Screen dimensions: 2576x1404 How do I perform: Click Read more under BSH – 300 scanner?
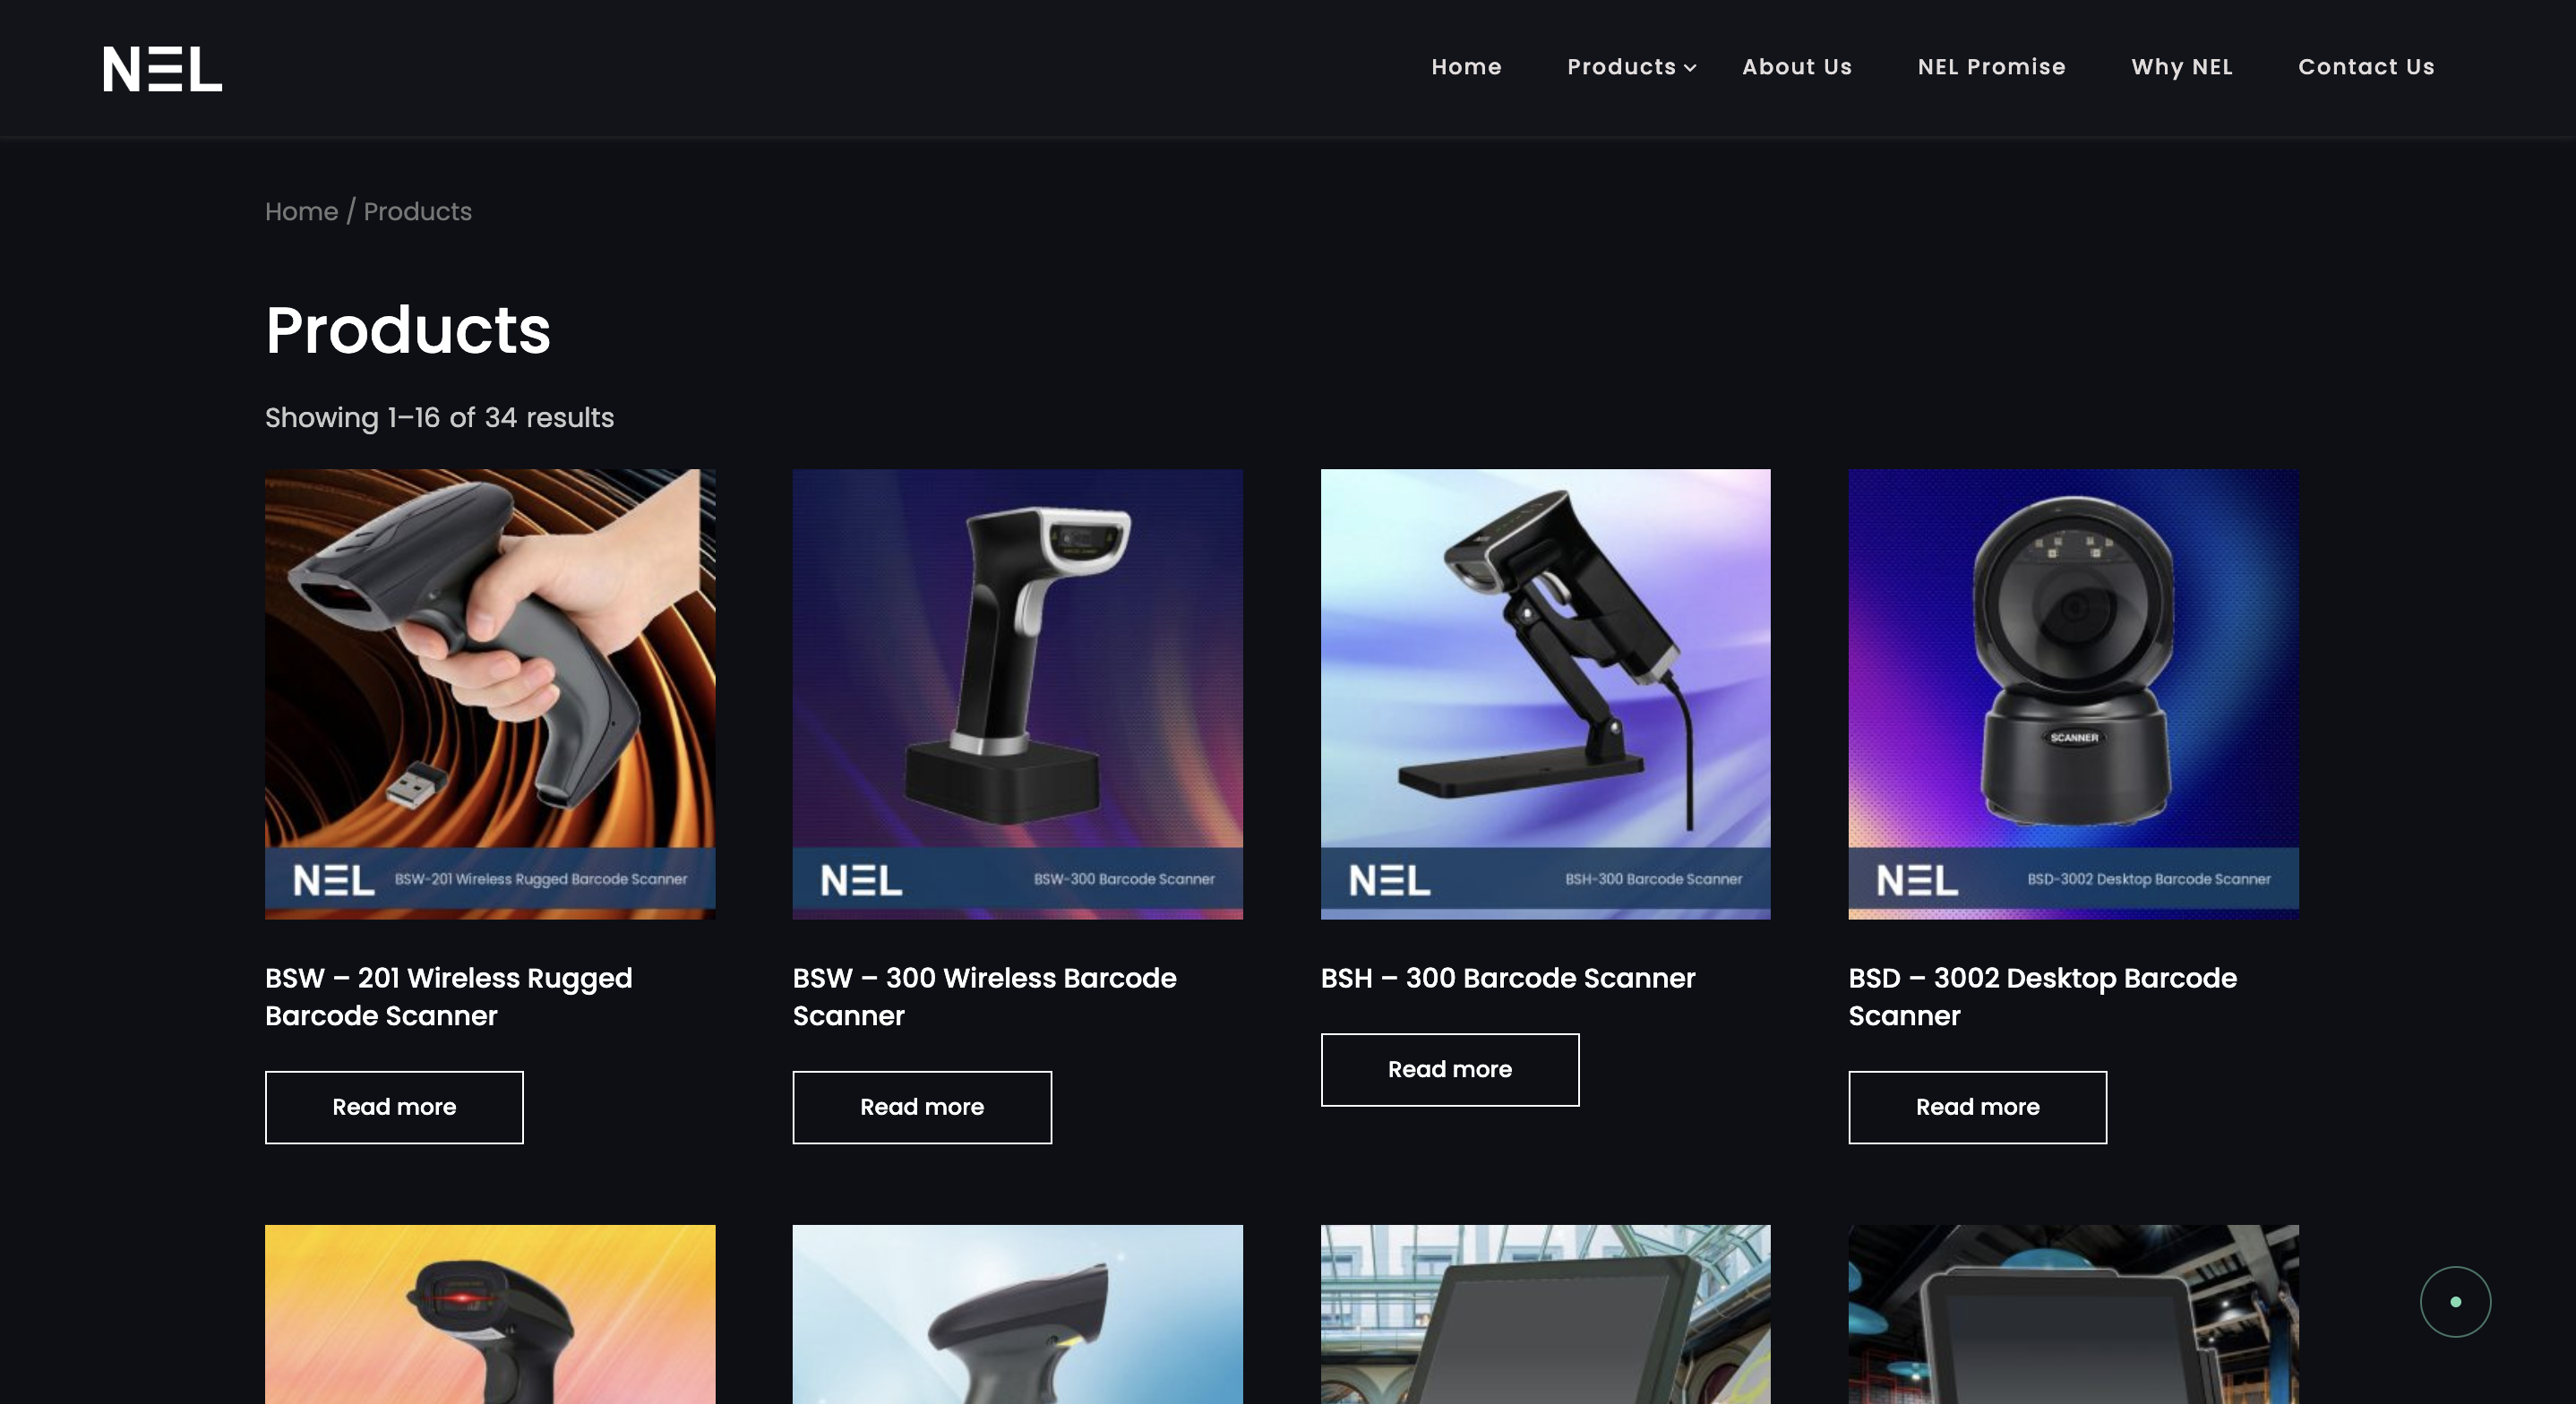1450,1069
